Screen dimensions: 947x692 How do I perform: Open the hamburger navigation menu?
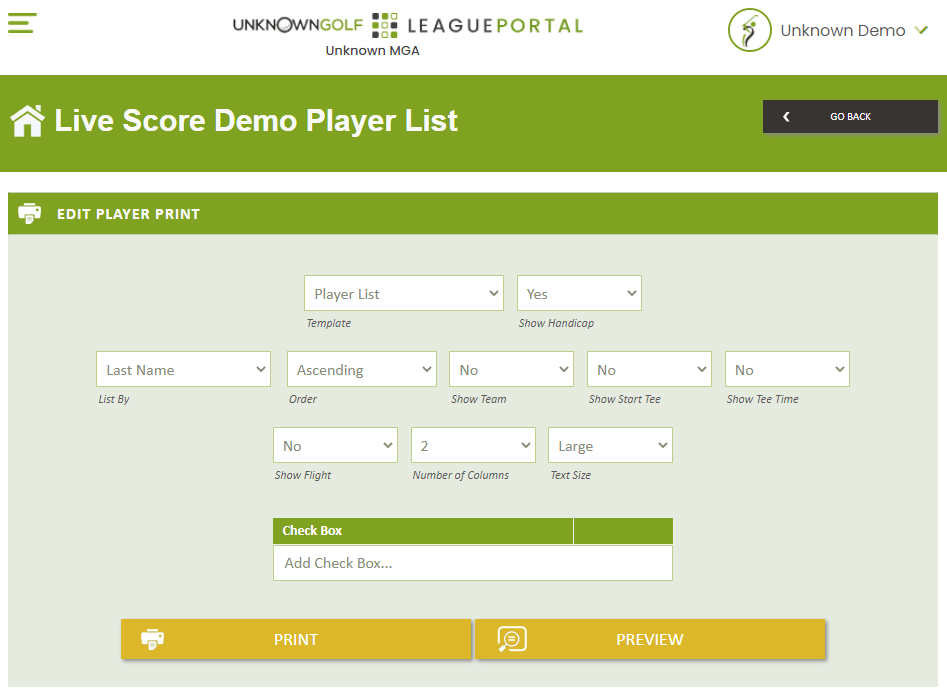coord(22,23)
